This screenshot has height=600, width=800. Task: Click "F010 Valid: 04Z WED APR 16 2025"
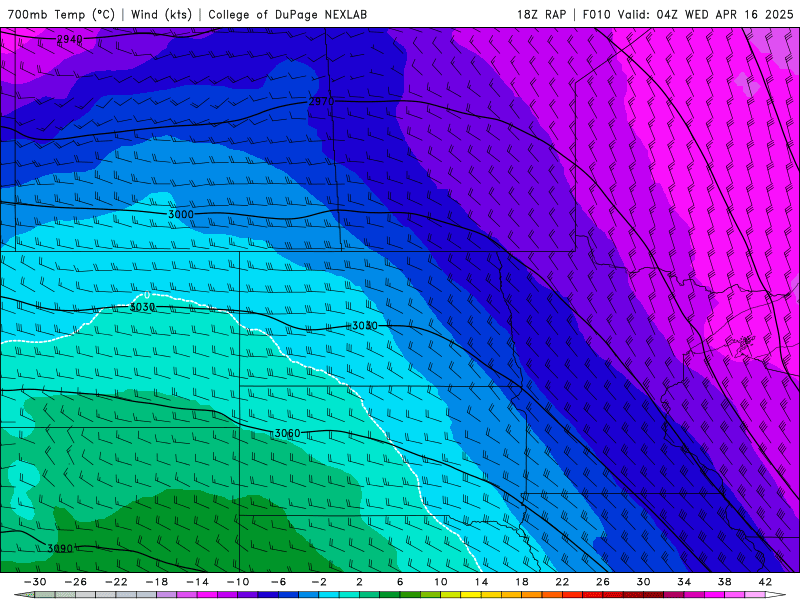point(688,14)
